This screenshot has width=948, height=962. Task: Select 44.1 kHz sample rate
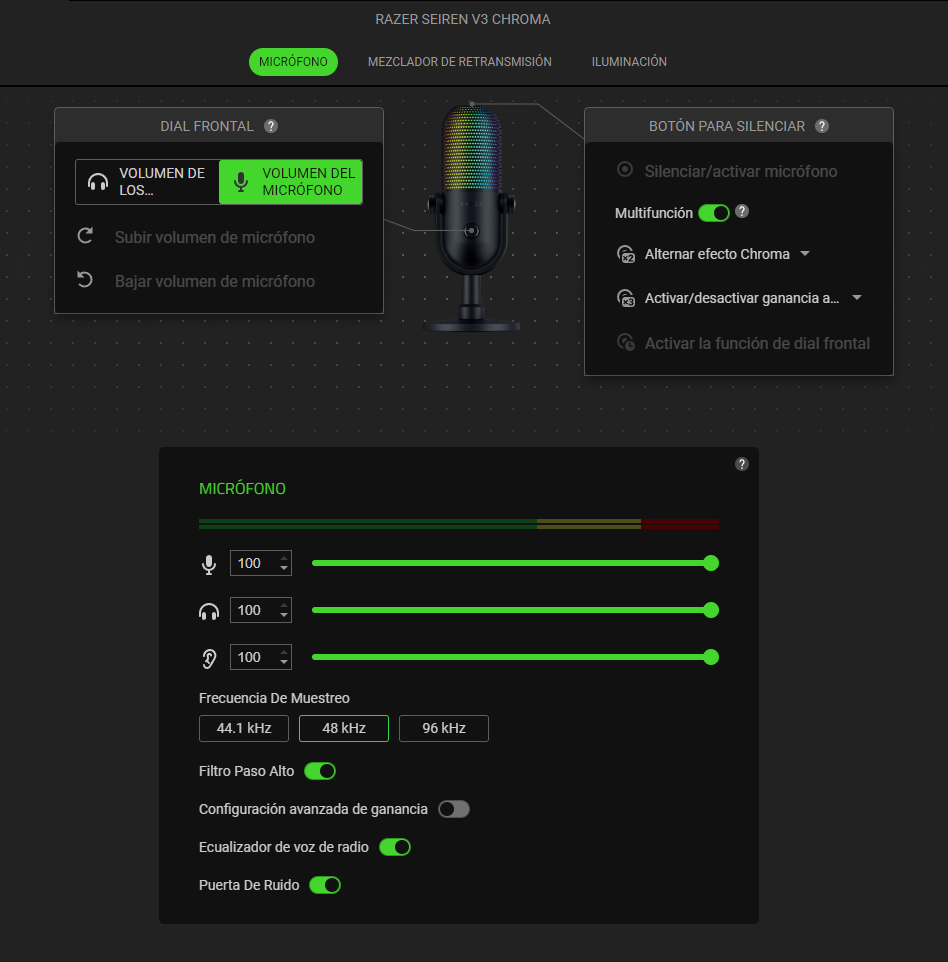click(244, 728)
